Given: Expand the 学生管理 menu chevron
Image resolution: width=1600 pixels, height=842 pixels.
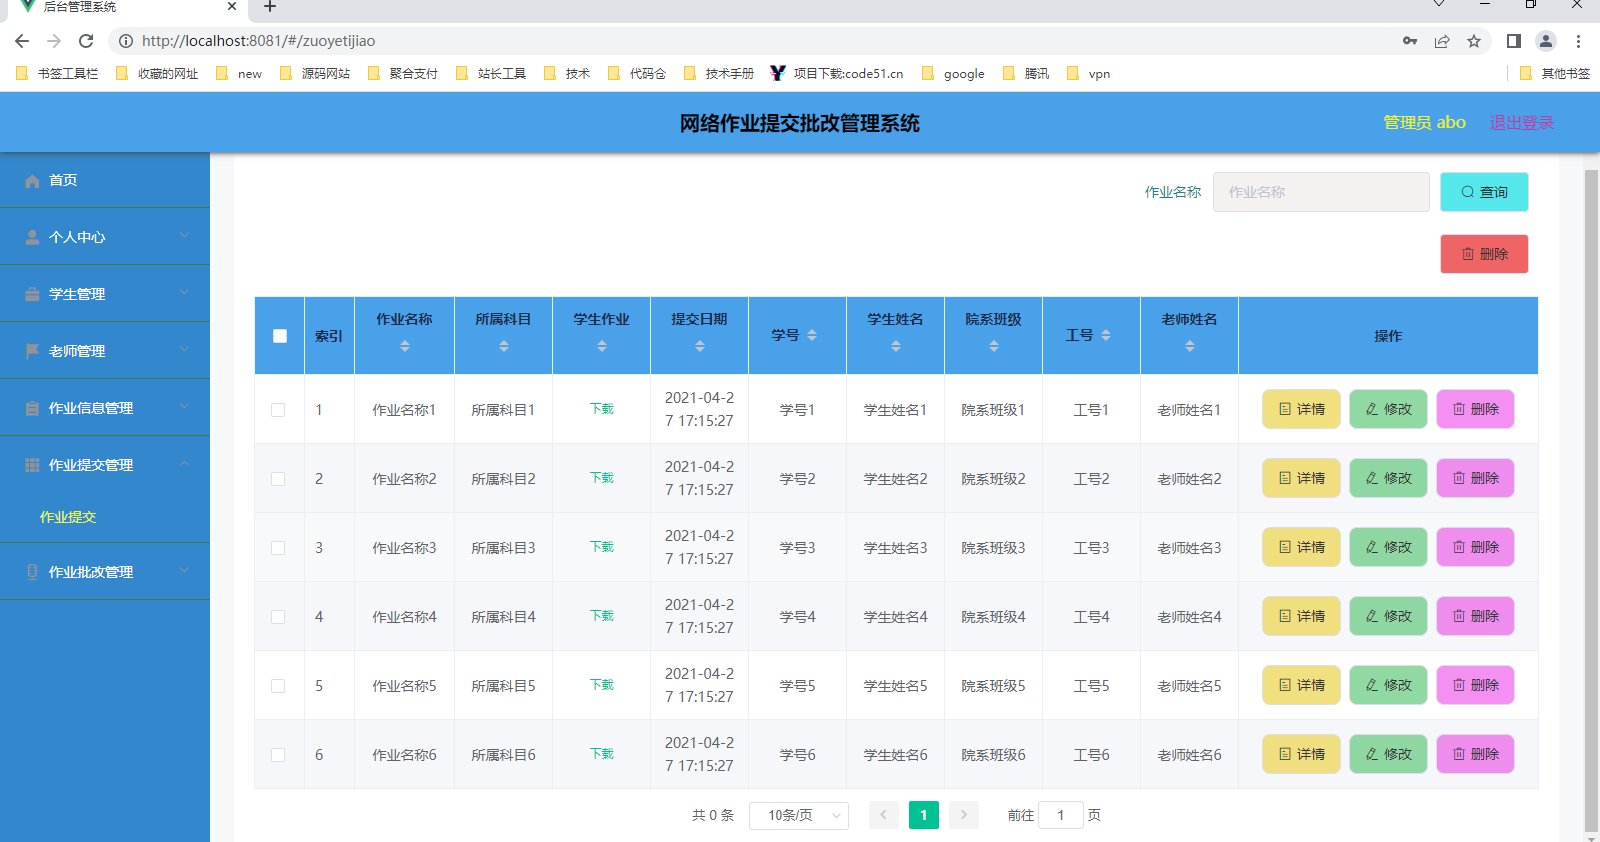Looking at the screenshot, I should tap(184, 293).
